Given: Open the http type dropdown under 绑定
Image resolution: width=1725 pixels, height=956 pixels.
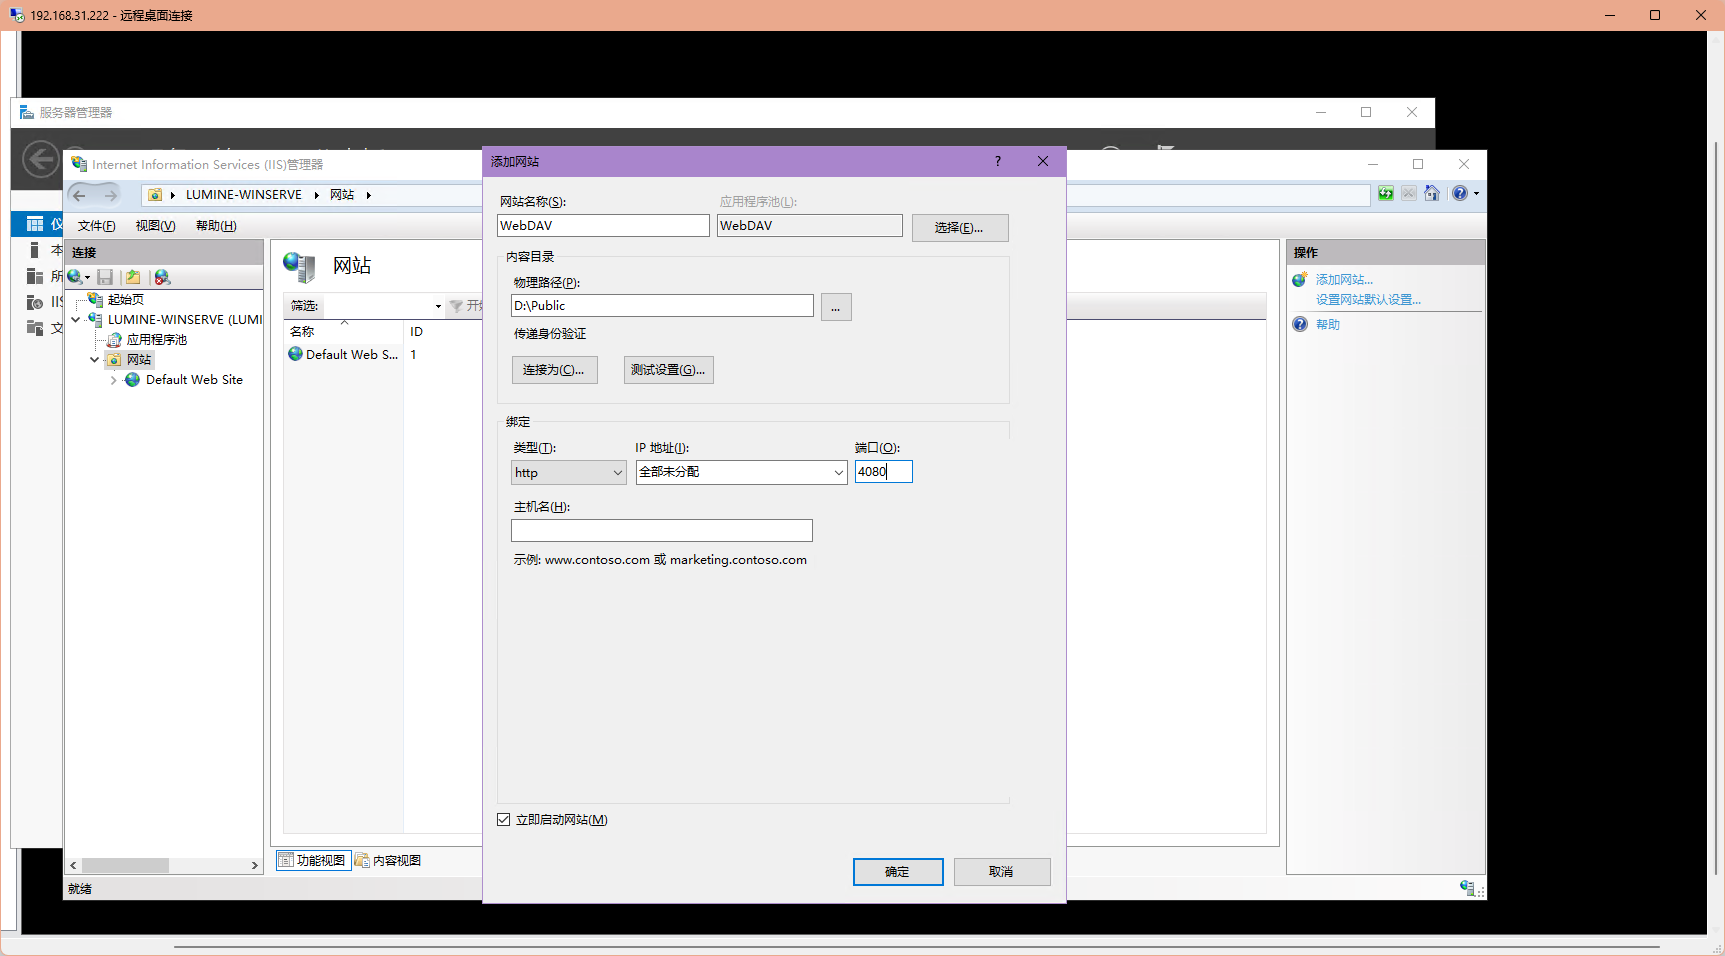Looking at the screenshot, I should pos(617,472).
